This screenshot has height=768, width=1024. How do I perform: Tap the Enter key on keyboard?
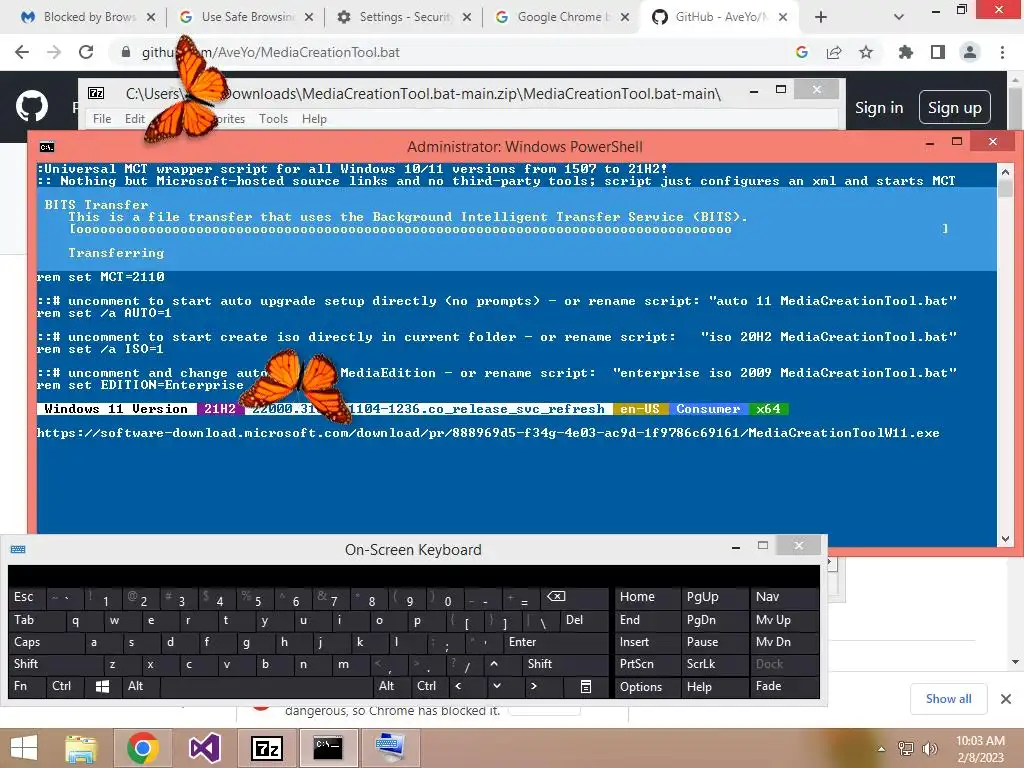click(557, 642)
